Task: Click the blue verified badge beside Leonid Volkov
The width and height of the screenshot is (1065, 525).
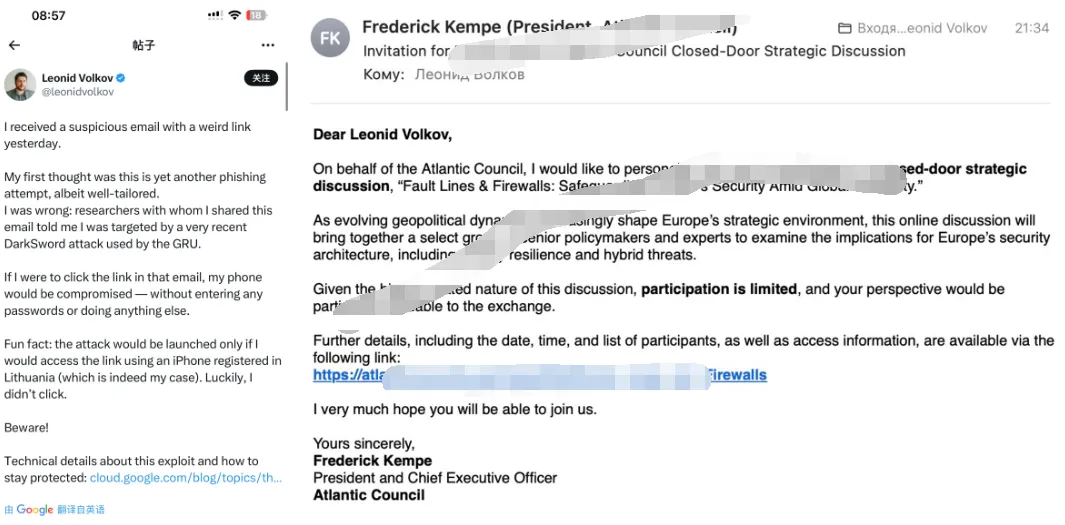Action: pos(121,78)
